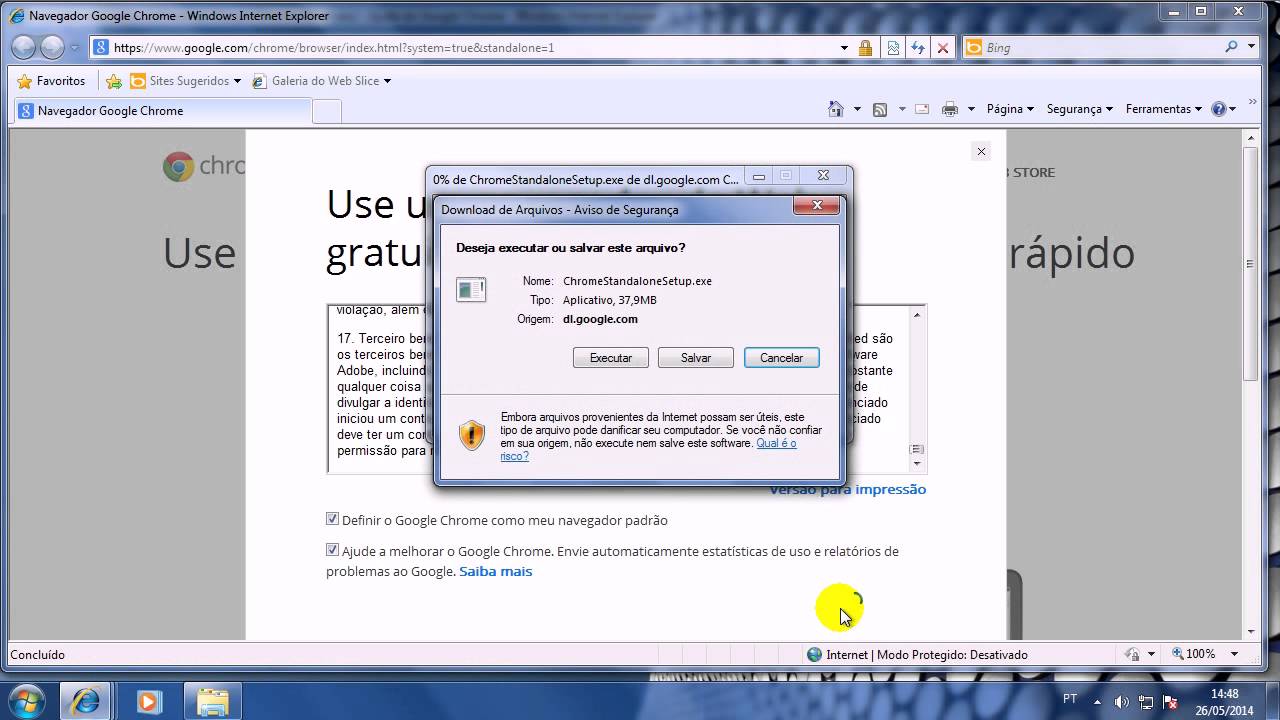The height and width of the screenshot is (720, 1280).
Task: Click the Chrome logo on the page
Action: point(178,166)
